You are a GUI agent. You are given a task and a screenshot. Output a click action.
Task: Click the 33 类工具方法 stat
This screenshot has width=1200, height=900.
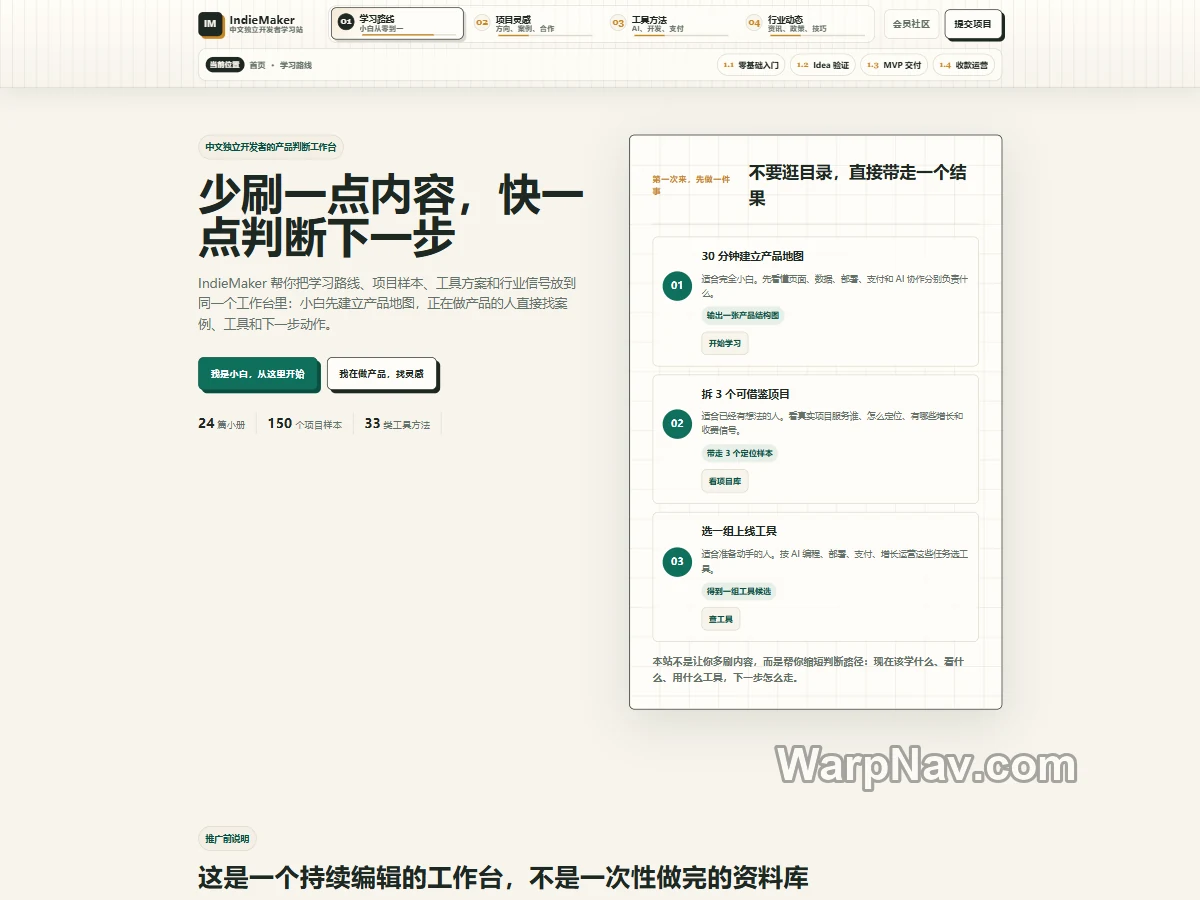[397, 424]
